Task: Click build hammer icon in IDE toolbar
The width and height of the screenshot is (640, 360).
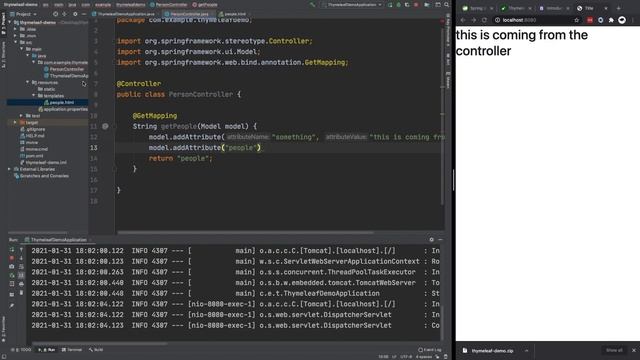Action: [313, 5]
